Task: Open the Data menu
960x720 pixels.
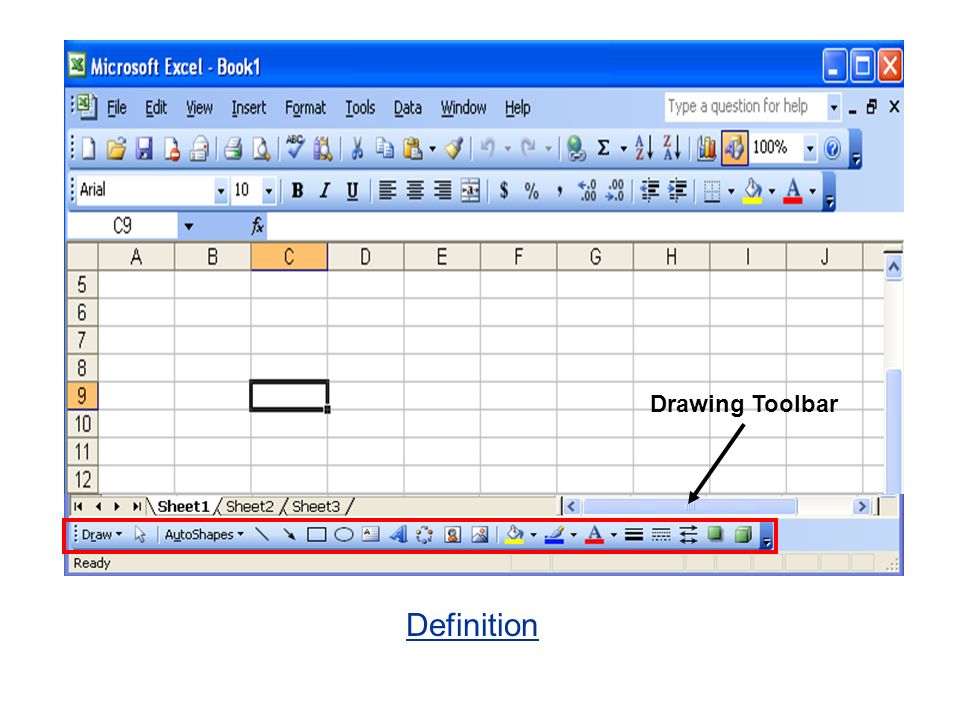Action: coord(407,108)
